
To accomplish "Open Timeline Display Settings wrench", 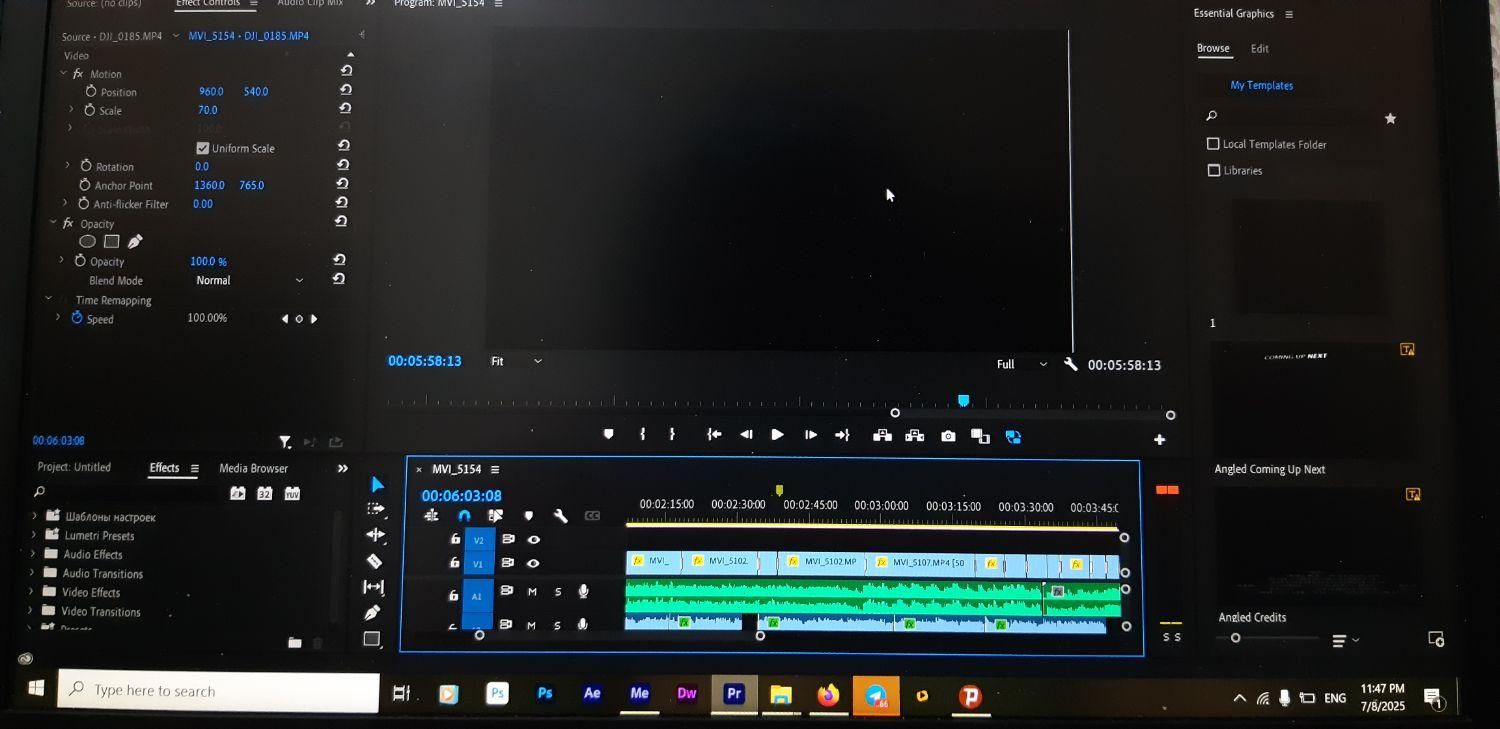I will [x=560, y=516].
